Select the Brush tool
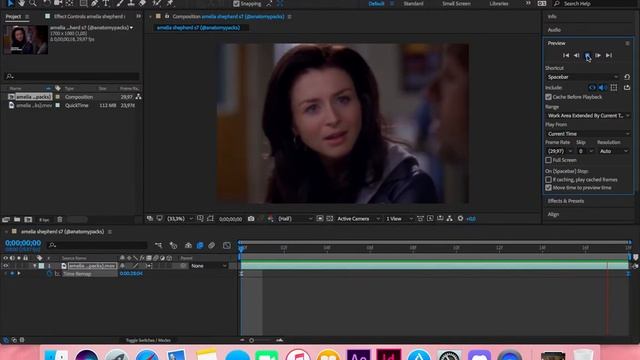The width and height of the screenshot is (640, 360). (120, 3)
